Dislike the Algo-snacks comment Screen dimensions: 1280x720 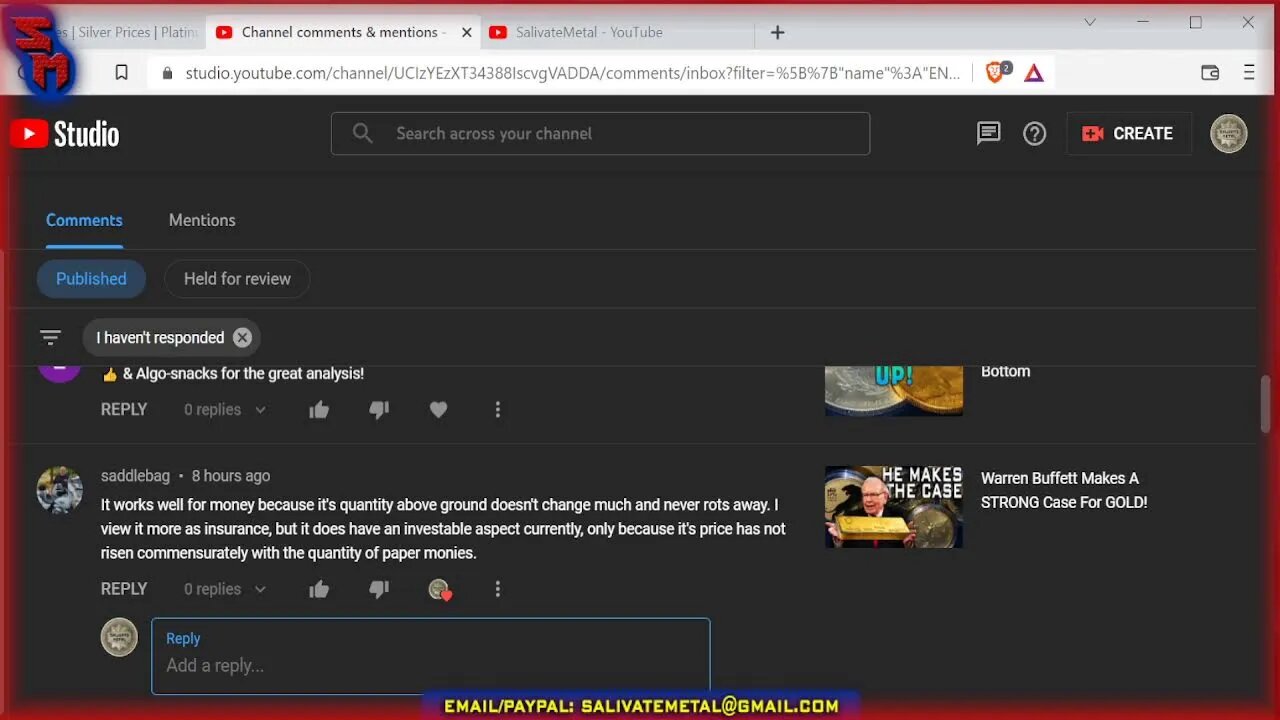[x=379, y=409]
